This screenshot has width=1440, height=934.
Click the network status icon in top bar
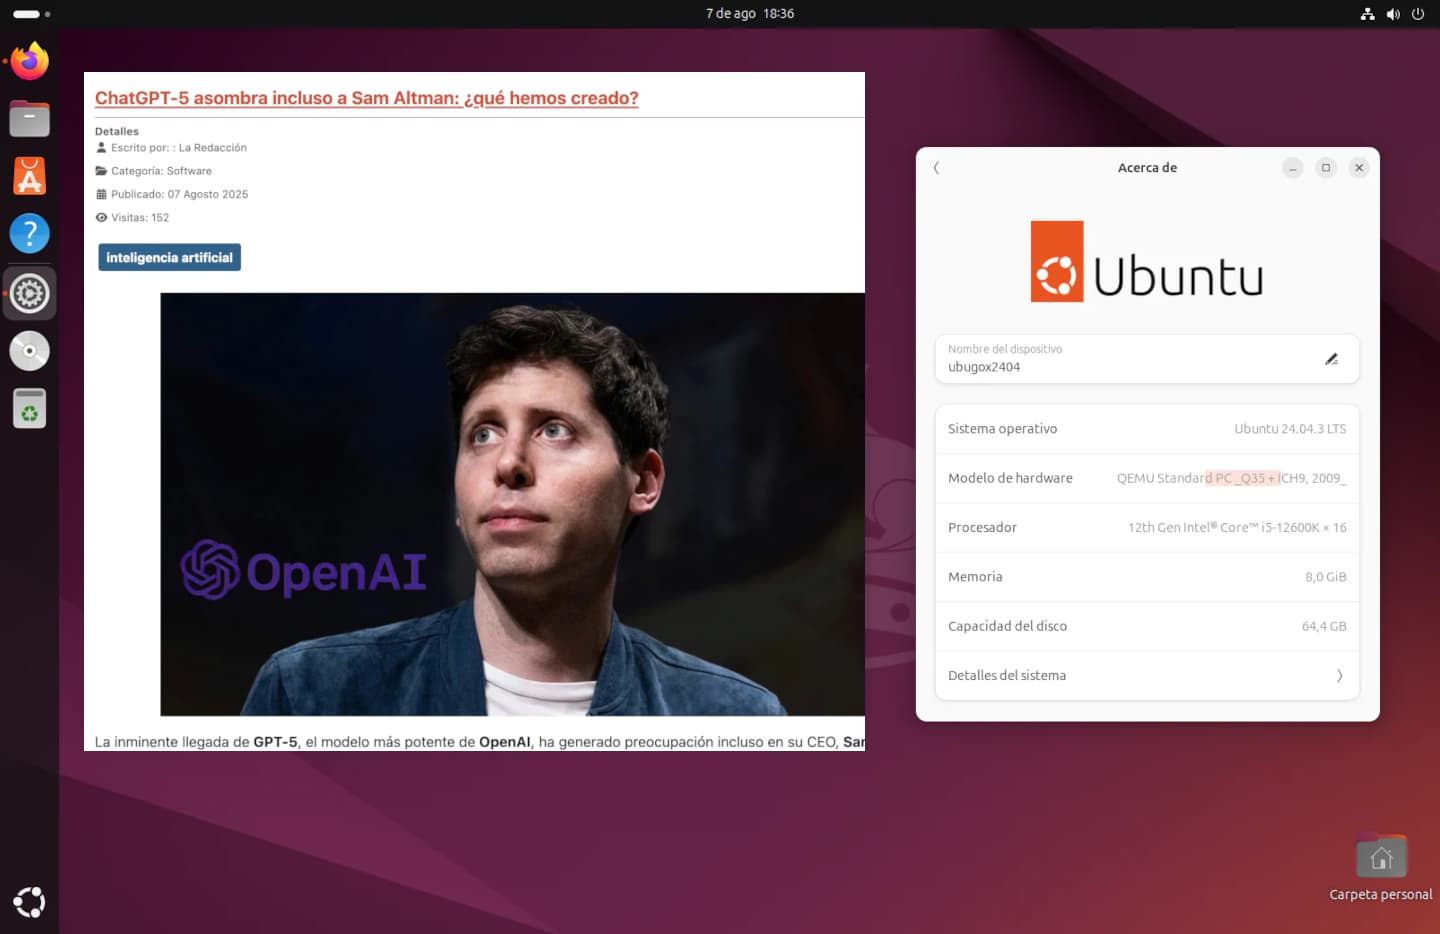click(x=1368, y=14)
